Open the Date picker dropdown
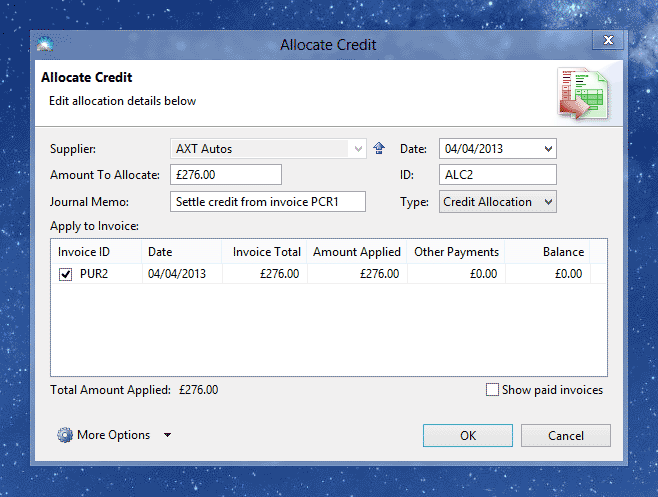Viewport: 658px width, 497px height. pos(546,149)
